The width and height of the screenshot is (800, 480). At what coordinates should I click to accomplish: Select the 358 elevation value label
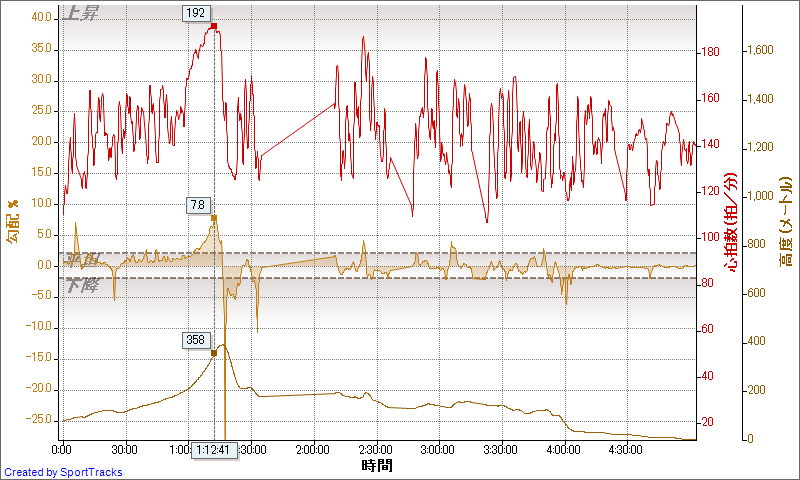195,340
